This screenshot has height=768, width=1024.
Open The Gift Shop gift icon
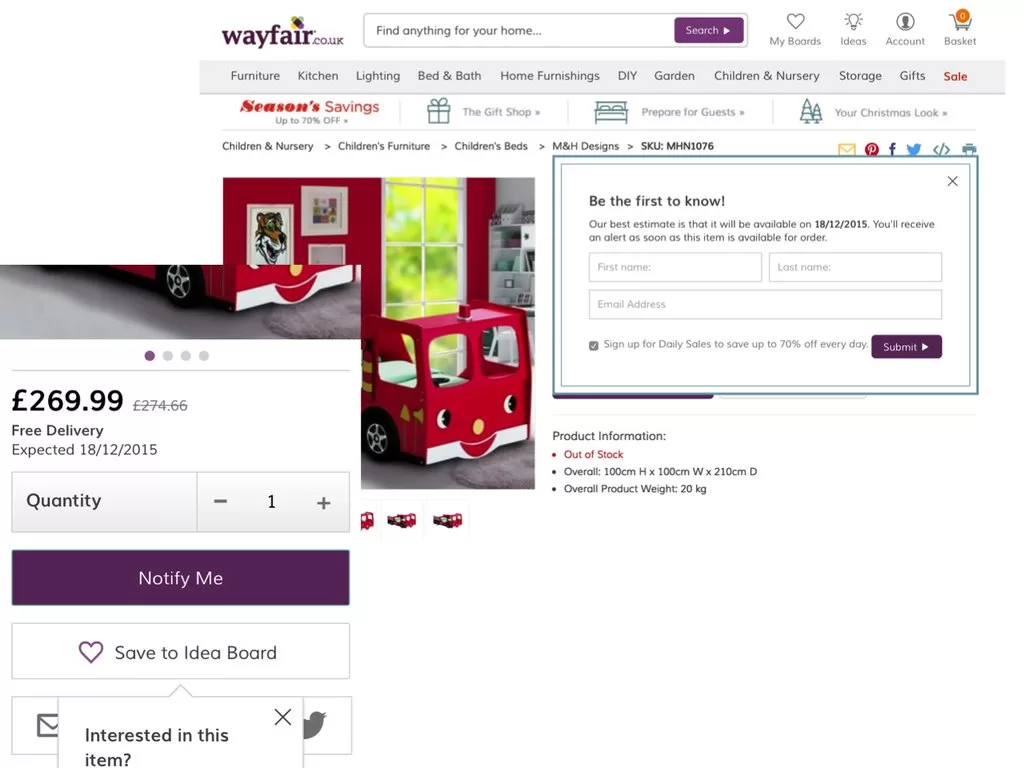click(439, 111)
